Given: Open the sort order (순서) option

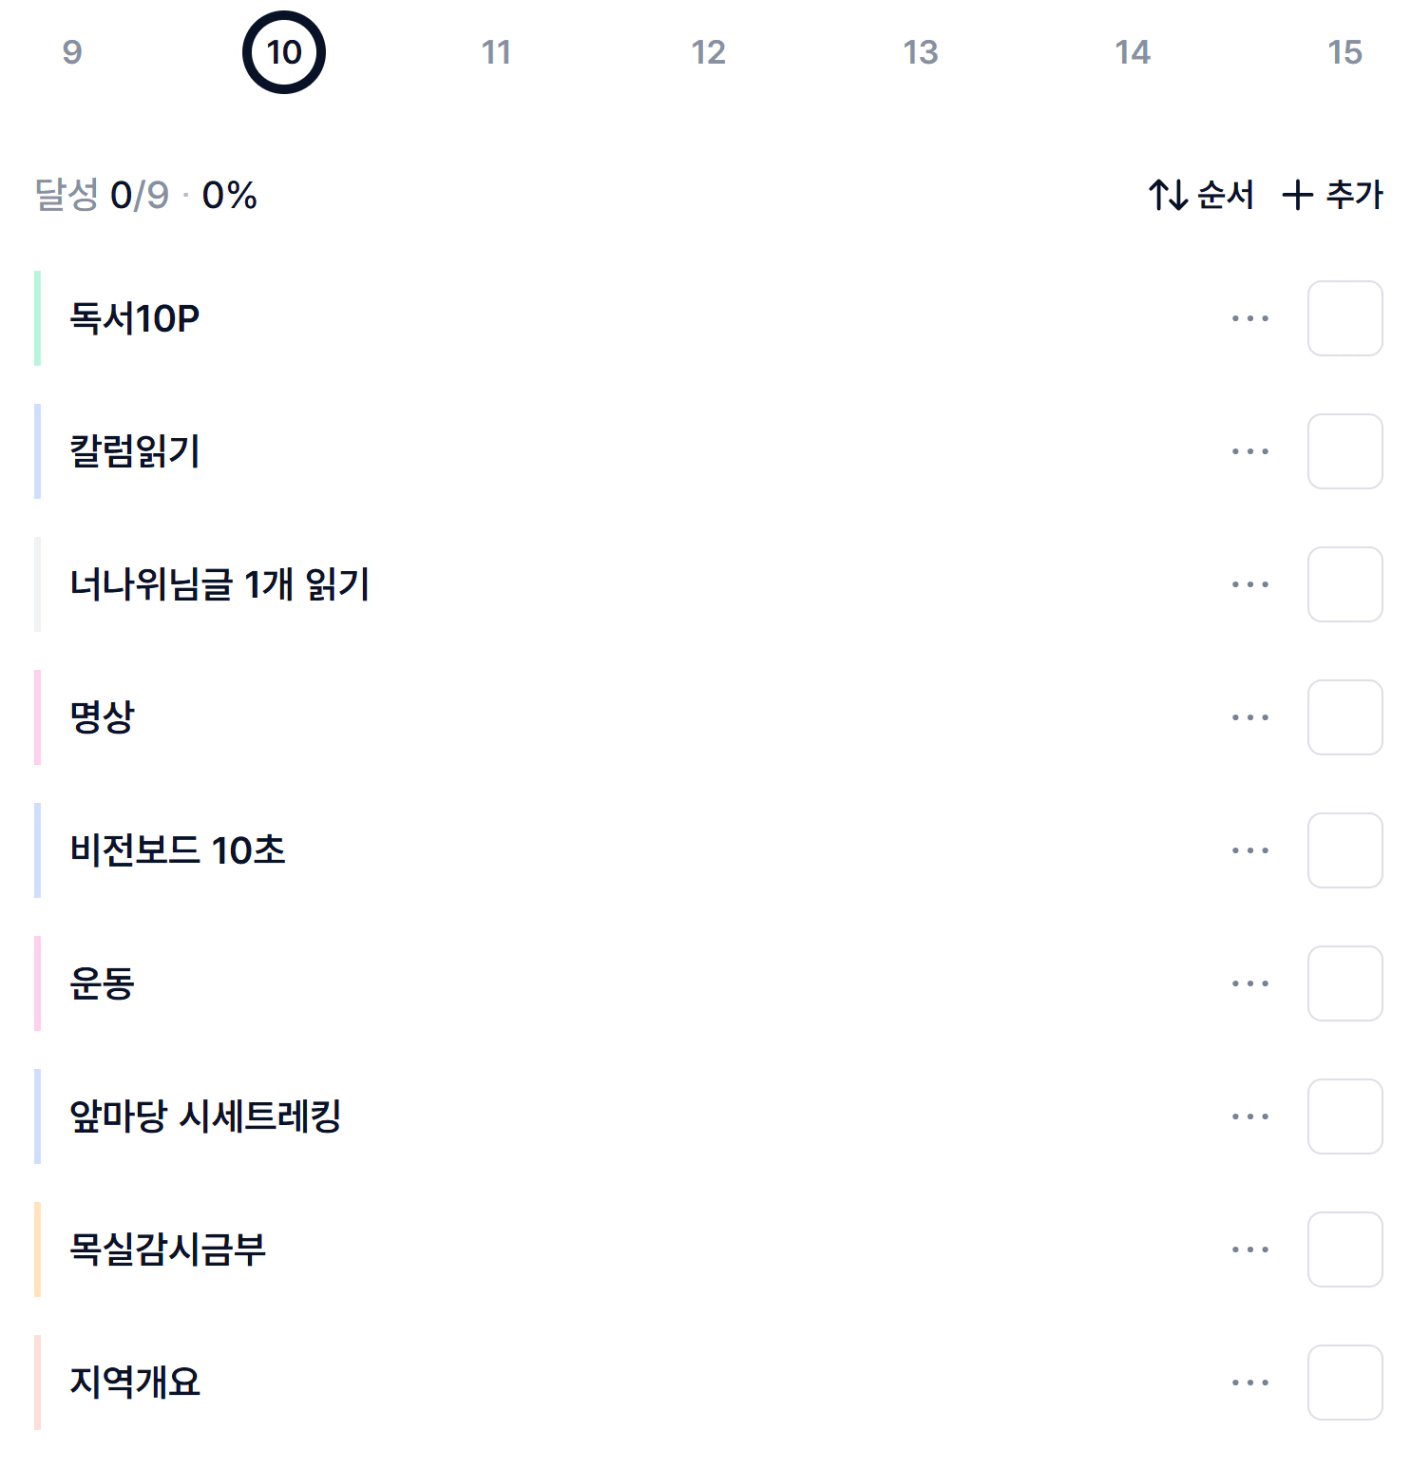Looking at the screenshot, I should (x=1201, y=195).
